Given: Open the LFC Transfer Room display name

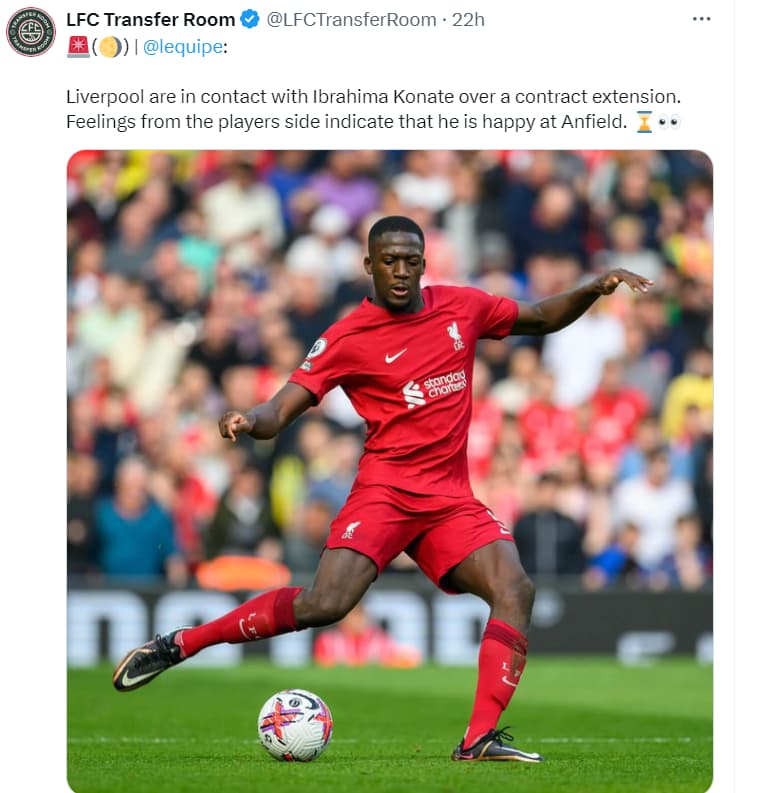Looking at the screenshot, I should [x=151, y=19].
